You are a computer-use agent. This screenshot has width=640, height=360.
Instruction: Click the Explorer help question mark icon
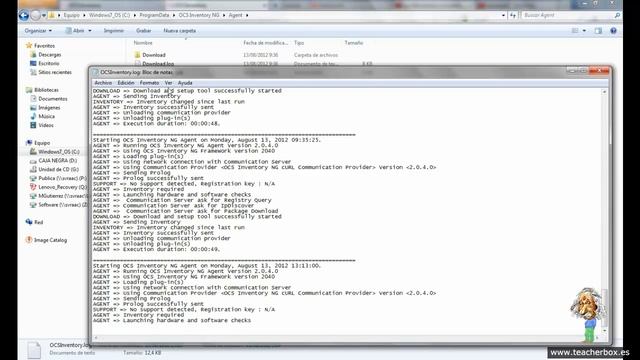(x=613, y=31)
